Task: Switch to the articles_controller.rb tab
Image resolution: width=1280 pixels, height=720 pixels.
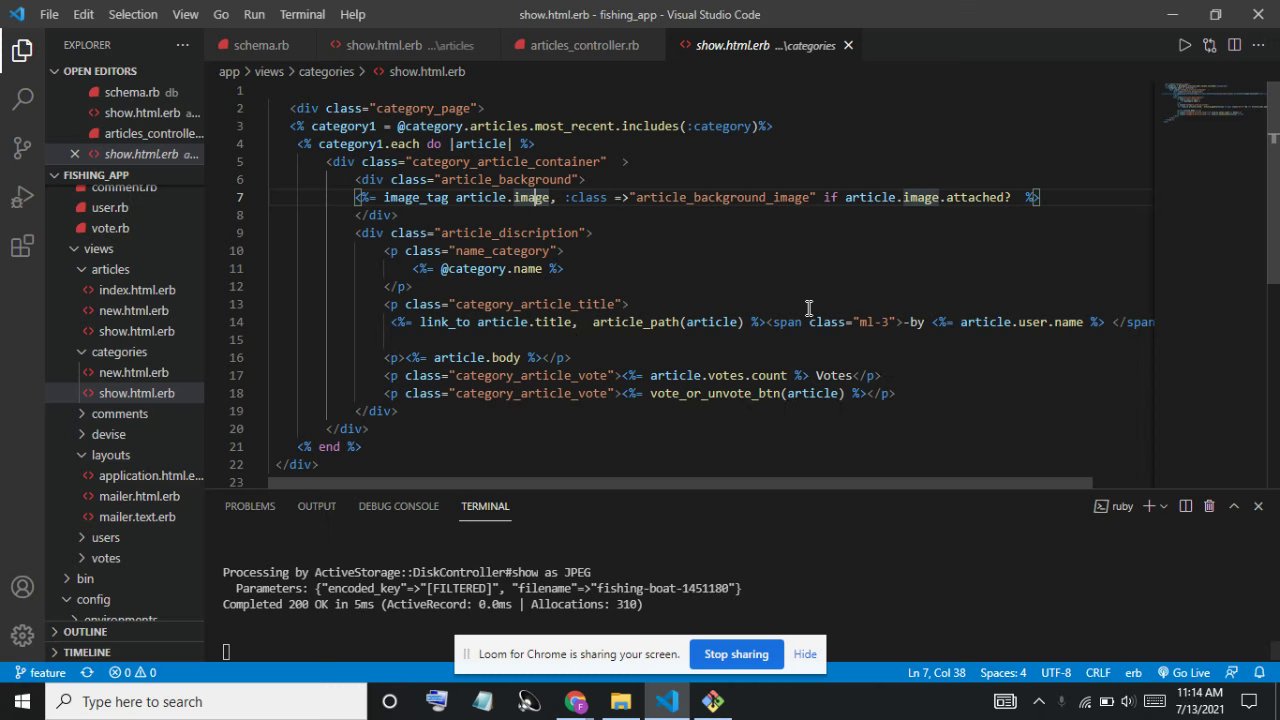Action: coord(584,45)
